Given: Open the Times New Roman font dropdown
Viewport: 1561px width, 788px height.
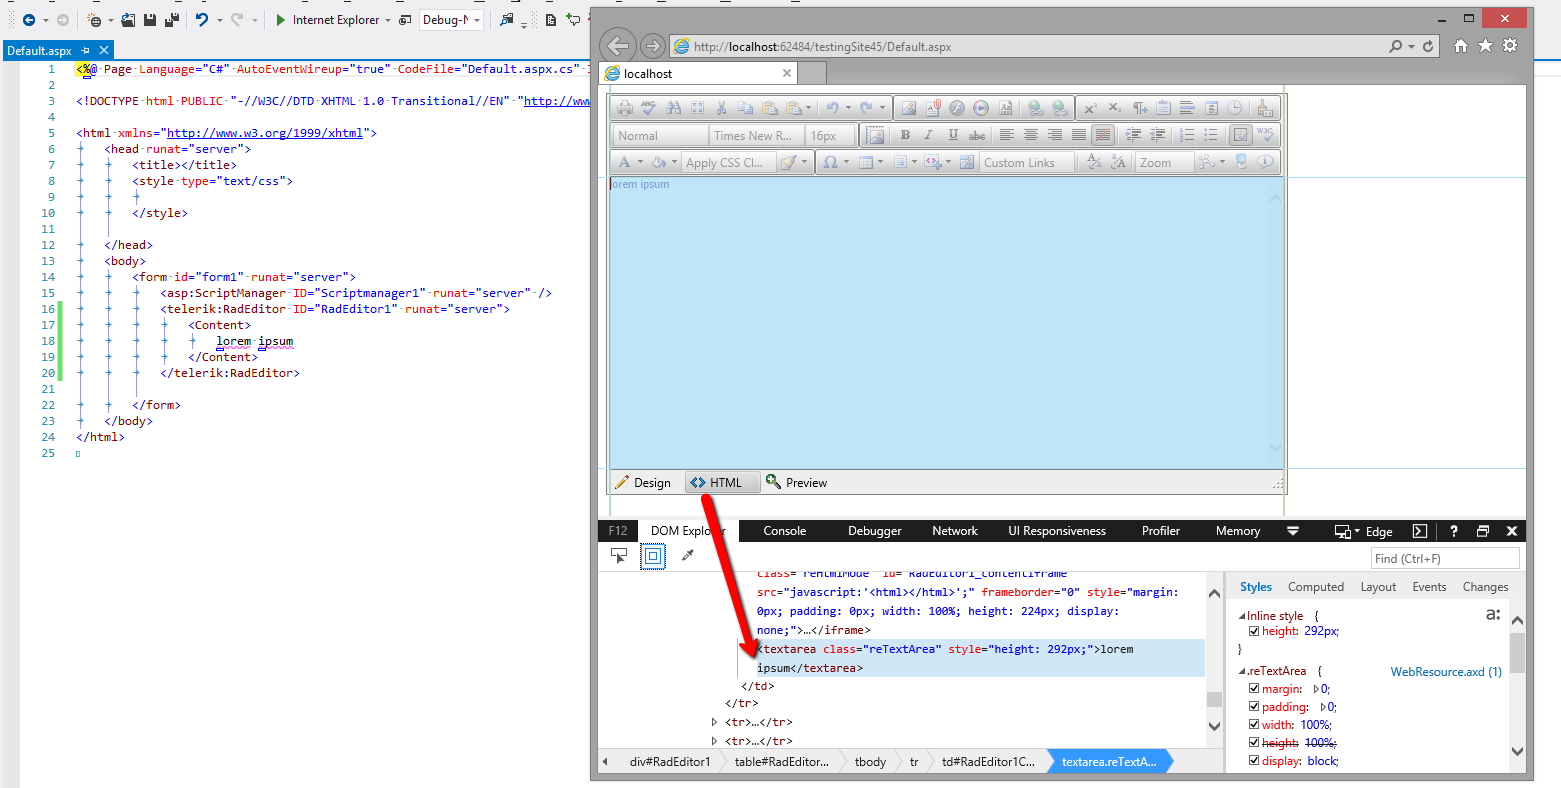Looking at the screenshot, I should 757,135.
